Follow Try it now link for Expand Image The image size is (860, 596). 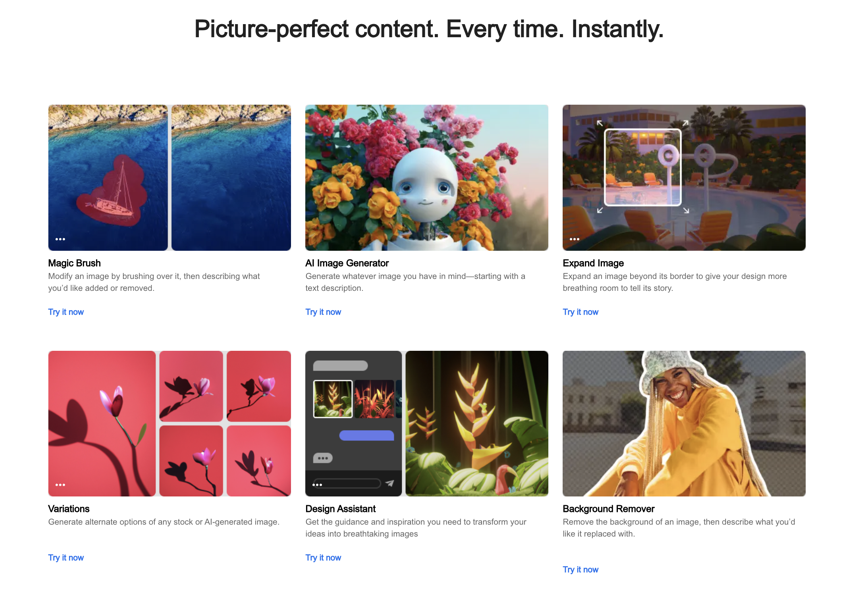point(580,312)
